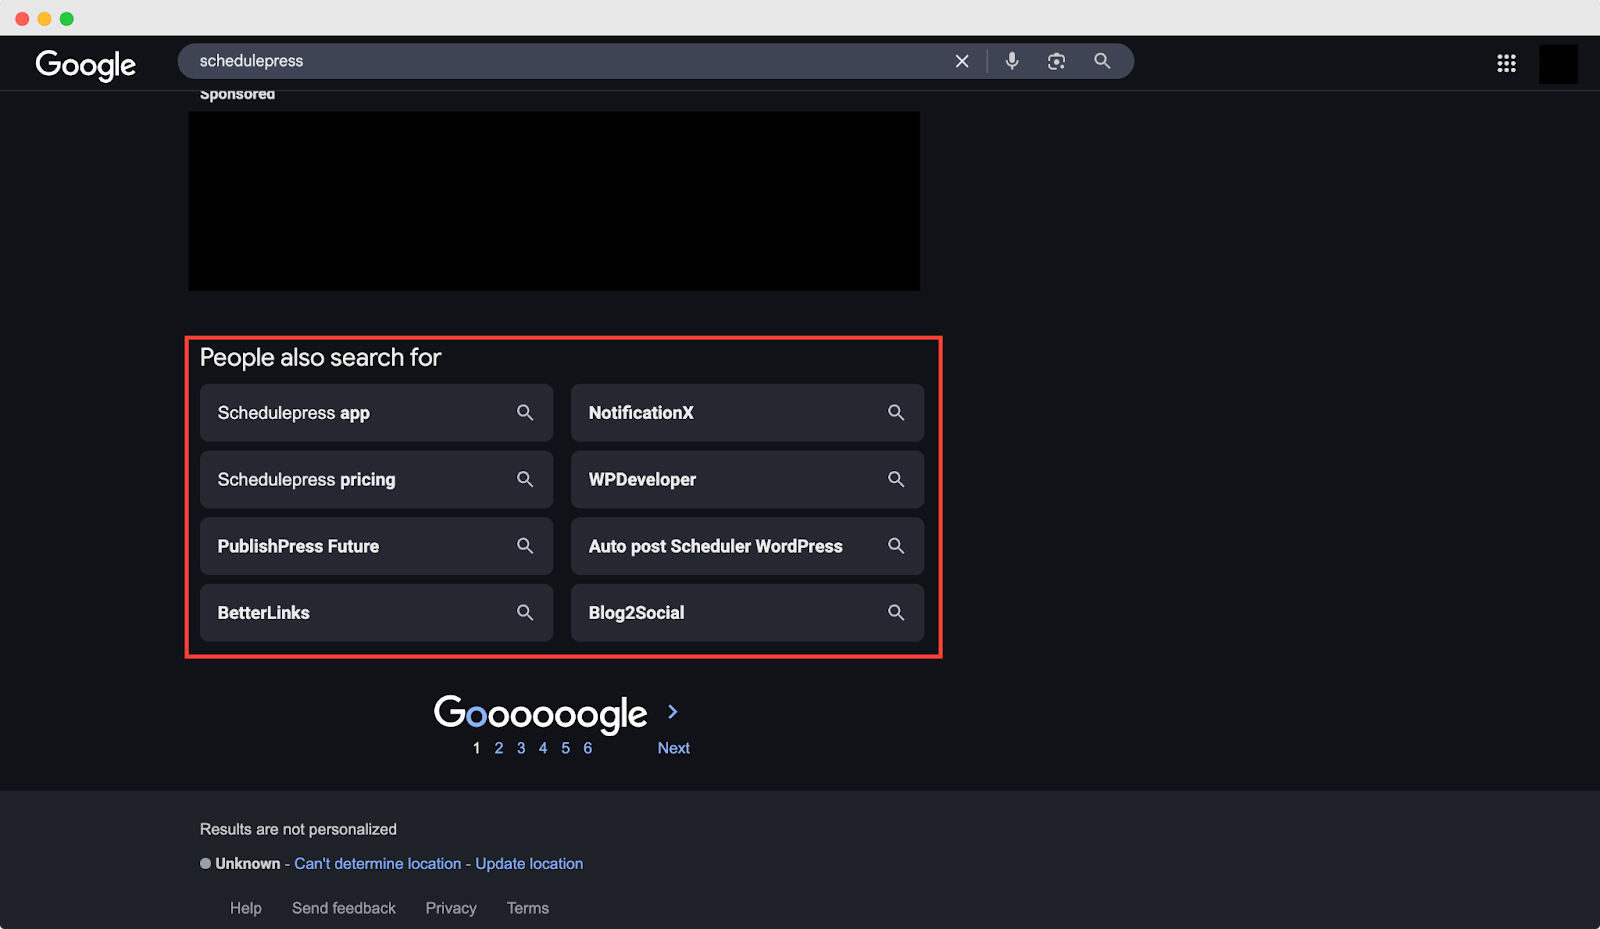Screen dimensions: 1600x929
Task: Click the sponsored ad block
Action: (x=554, y=201)
